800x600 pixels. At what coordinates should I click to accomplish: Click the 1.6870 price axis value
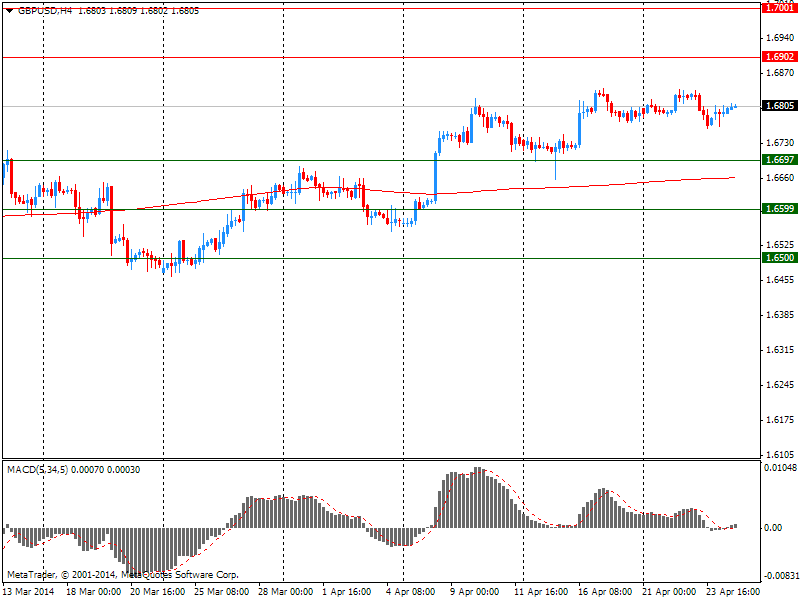780,73
